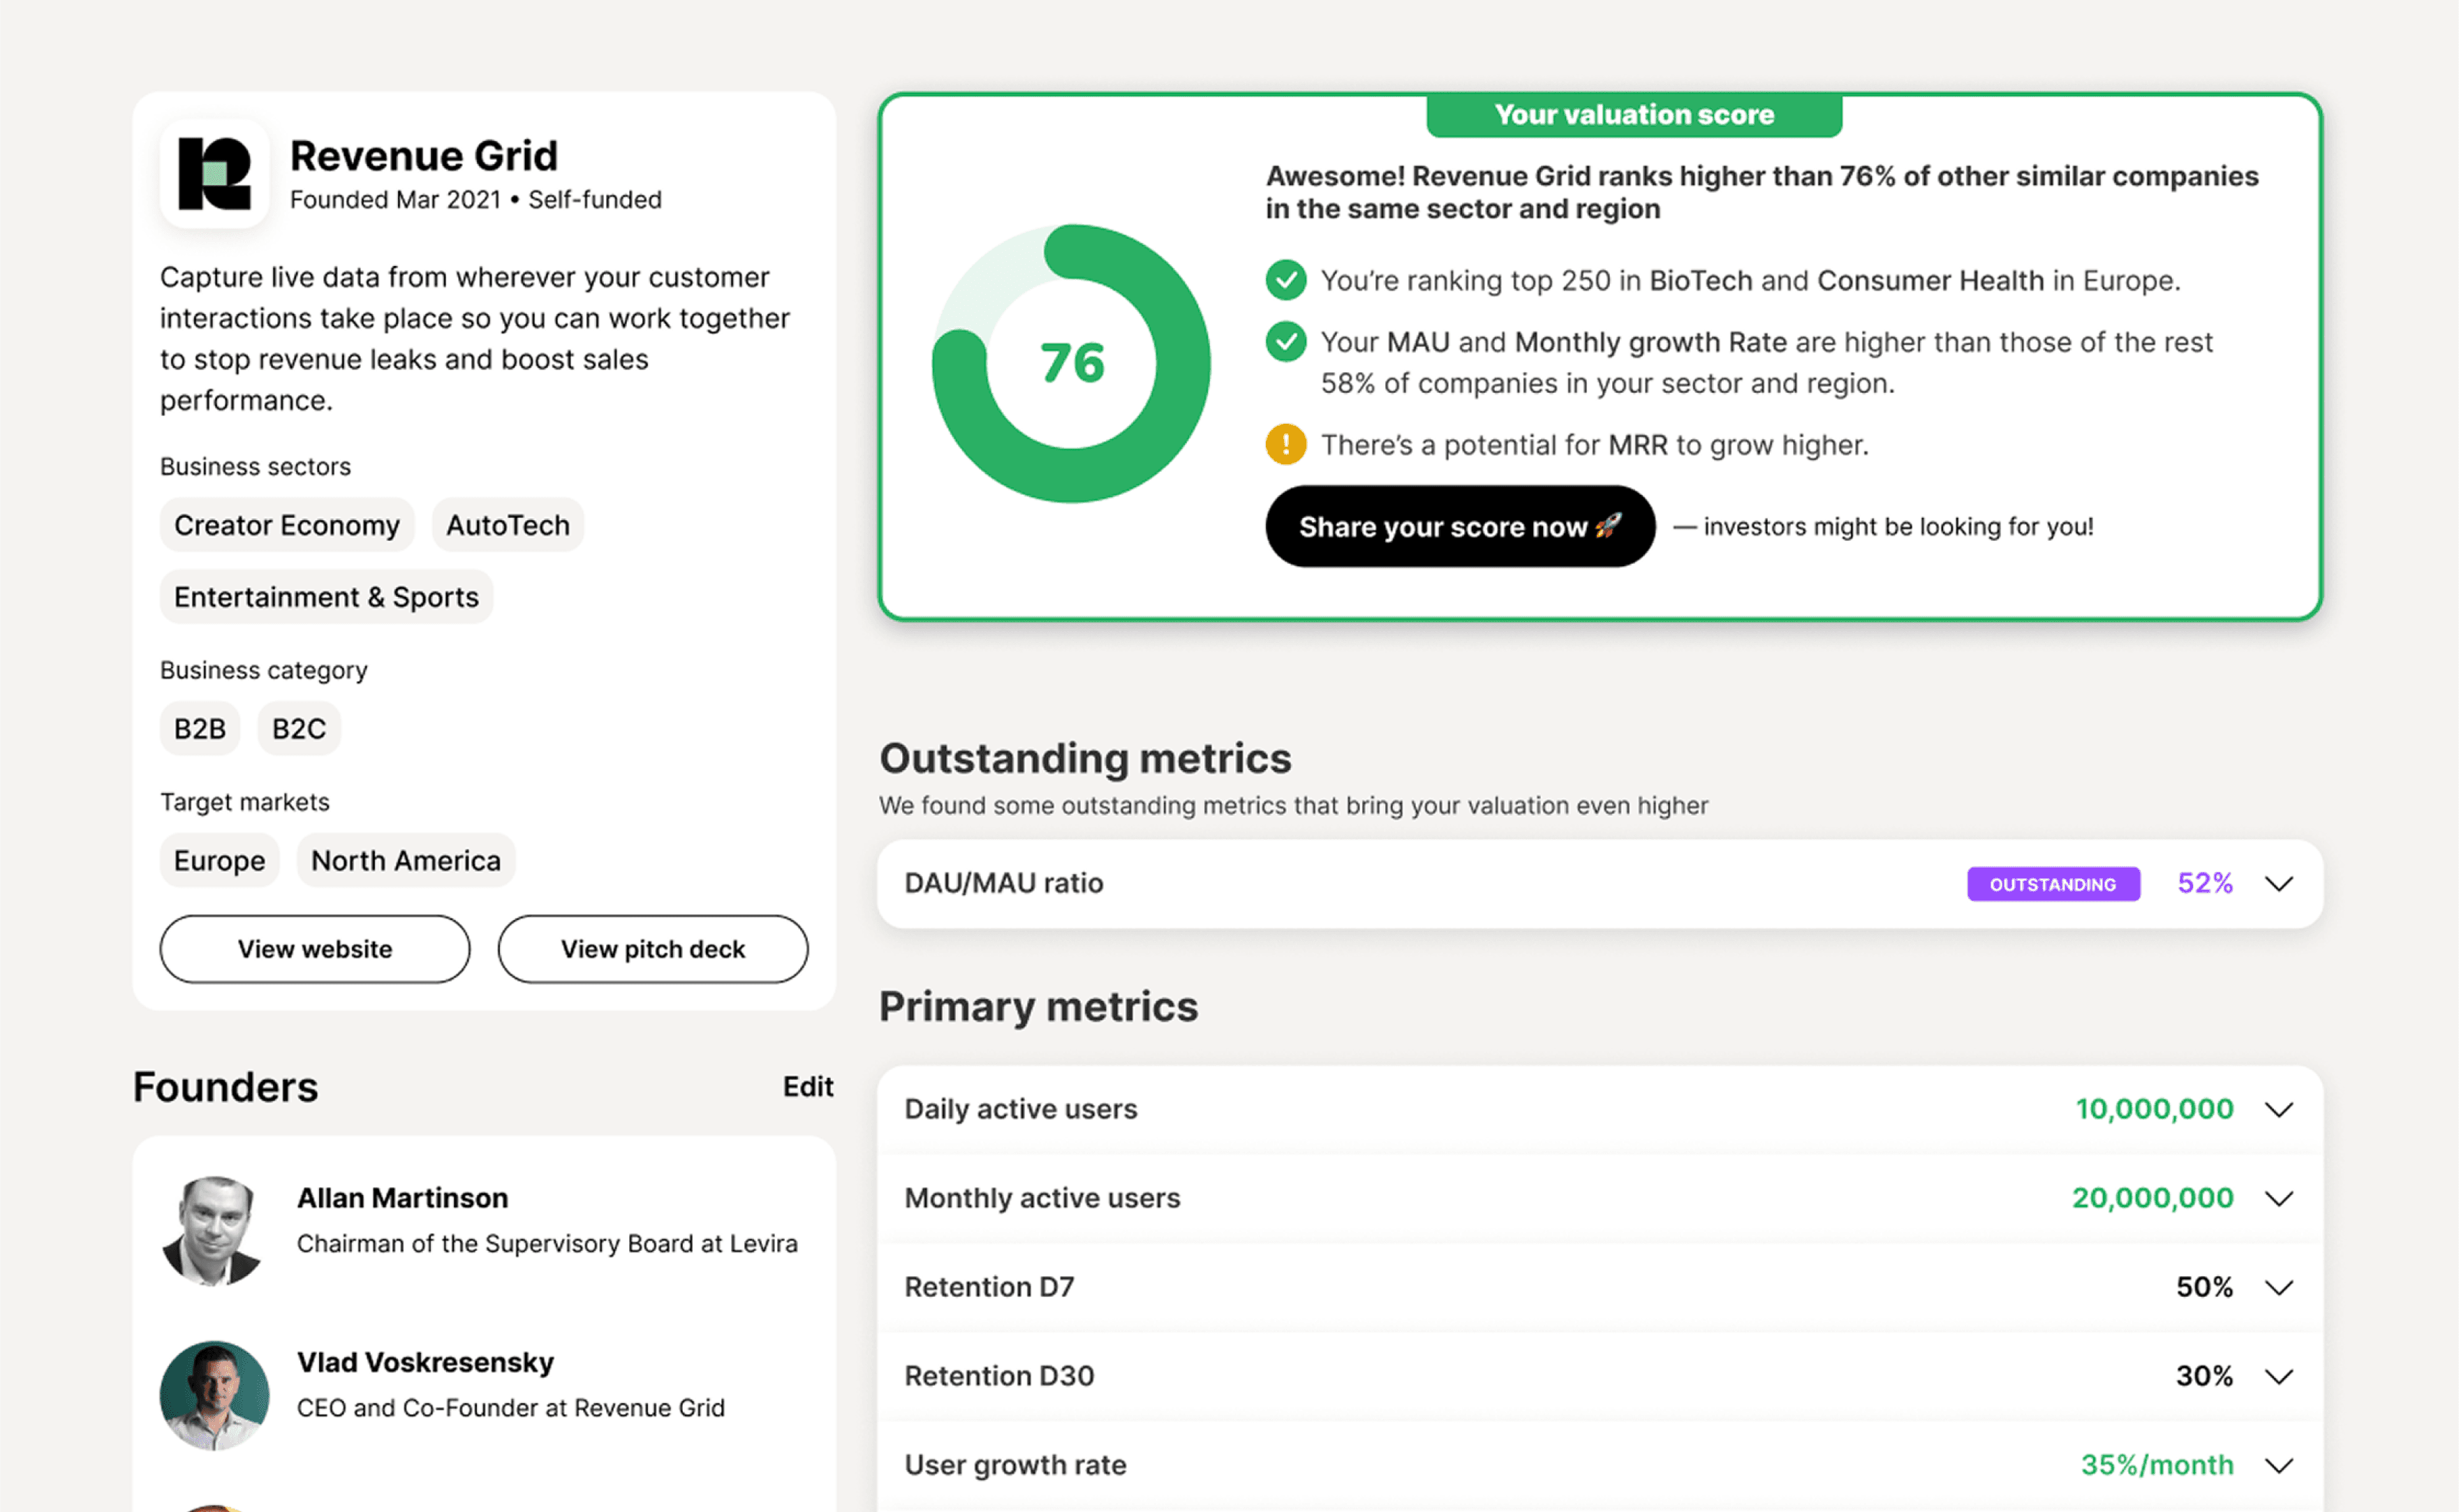Click the orange warning icon beside MRR
Screen dimensions: 2459x1512
(1285, 444)
